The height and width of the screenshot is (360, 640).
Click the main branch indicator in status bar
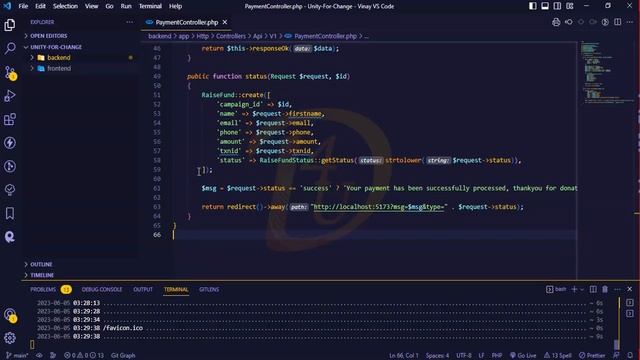tap(17, 356)
